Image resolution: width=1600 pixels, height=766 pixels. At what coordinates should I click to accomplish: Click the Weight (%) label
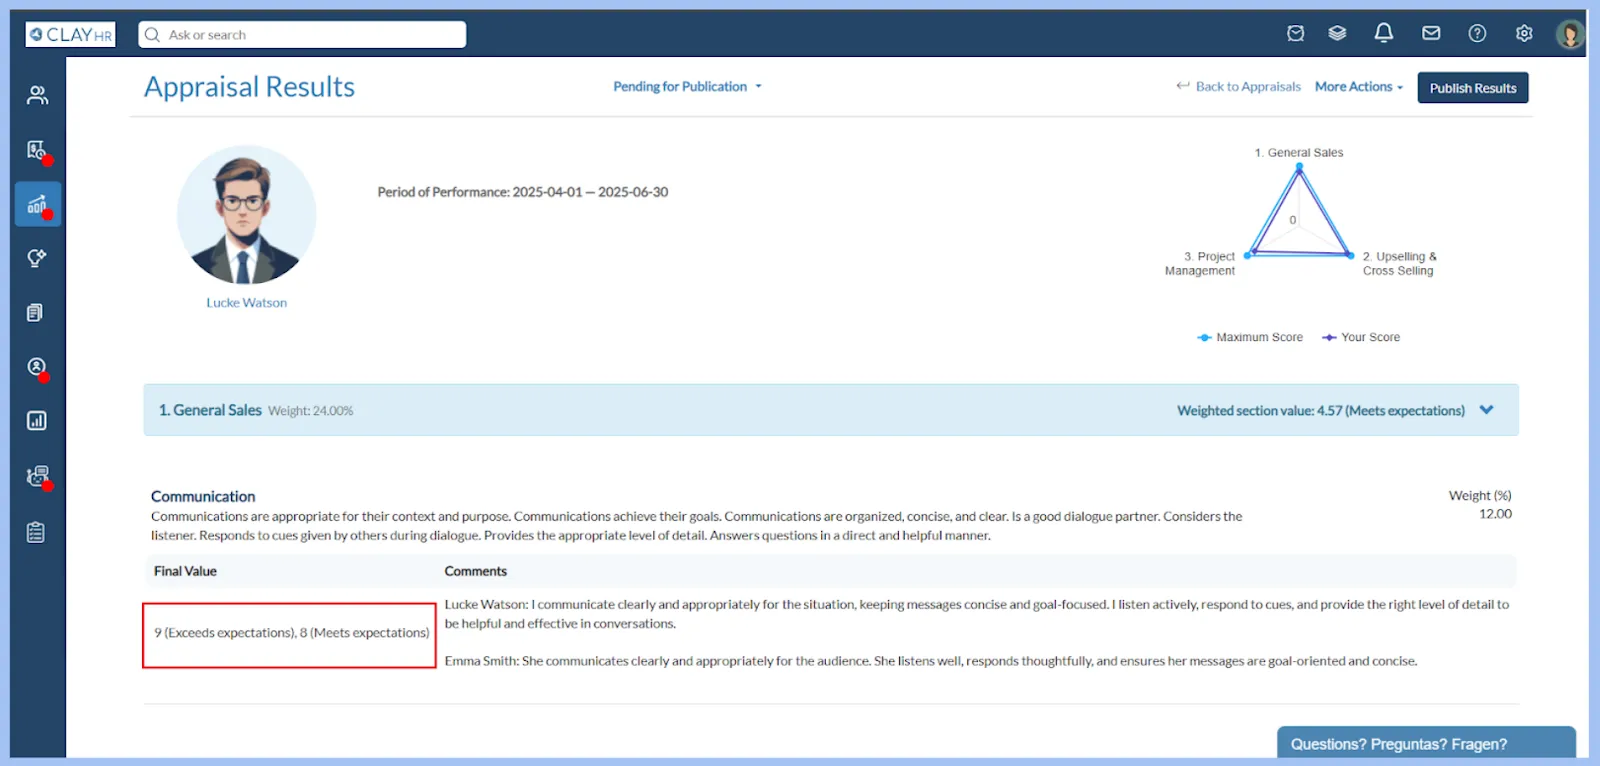pos(1480,496)
